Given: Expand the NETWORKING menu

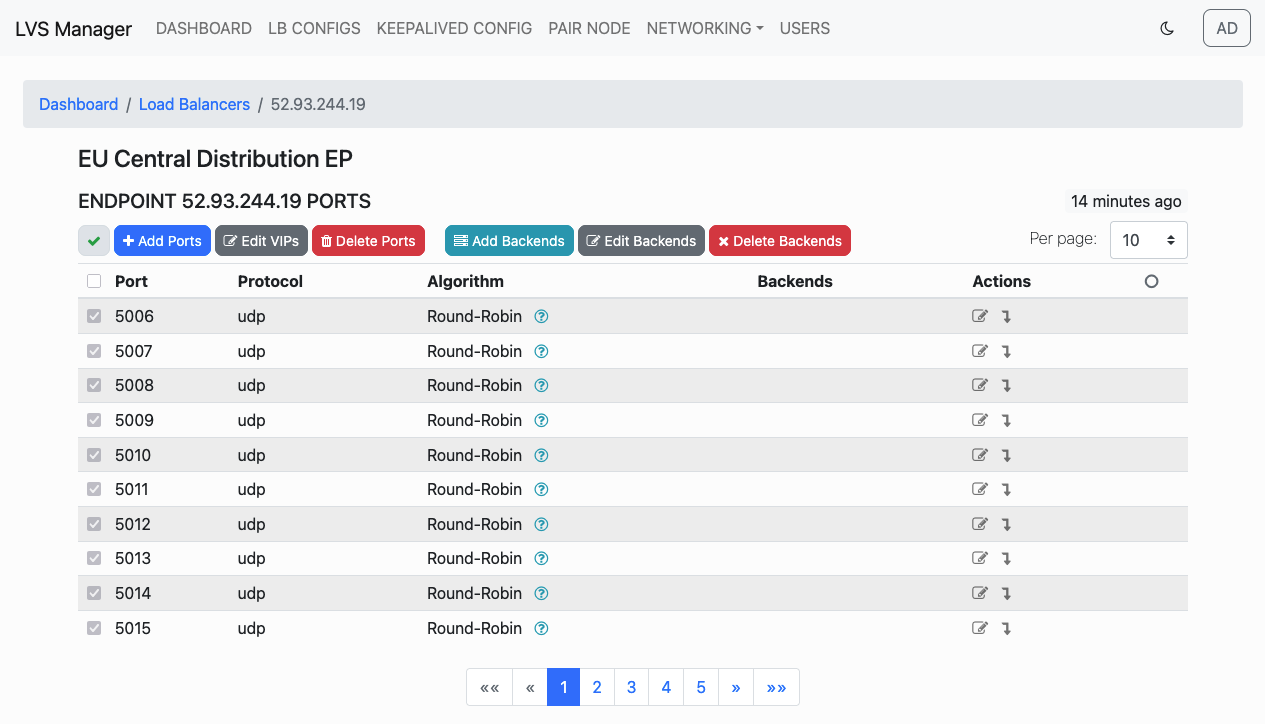Looking at the screenshot, I should click(x=705, y=28).
